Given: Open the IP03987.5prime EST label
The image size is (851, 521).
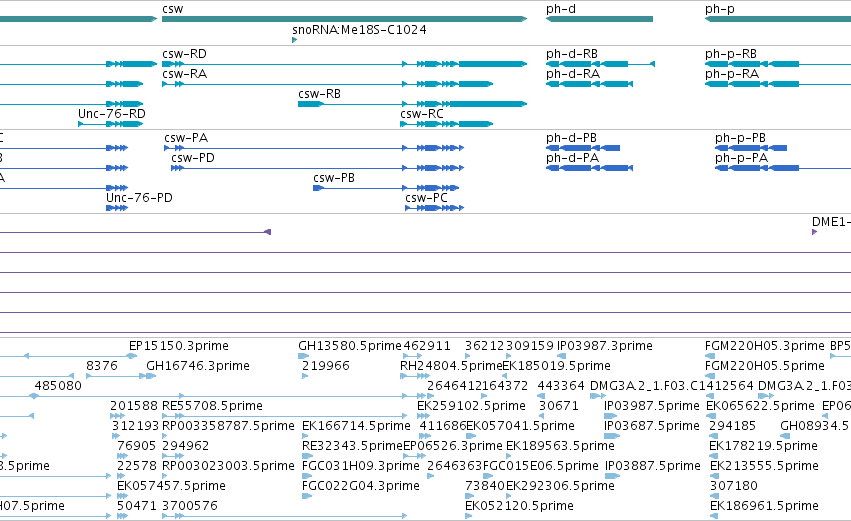Looking at the screenshot, I should [x=652, y=406].
